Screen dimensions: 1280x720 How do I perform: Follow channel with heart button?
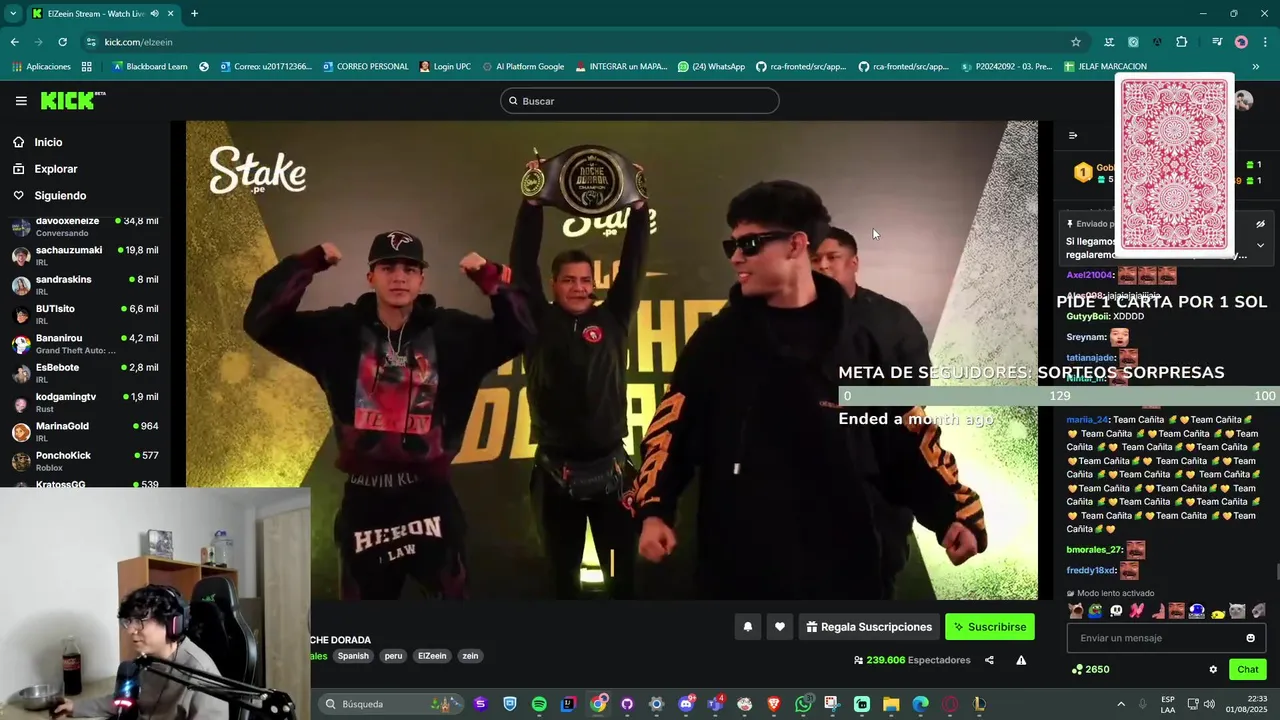click(780, 627)
